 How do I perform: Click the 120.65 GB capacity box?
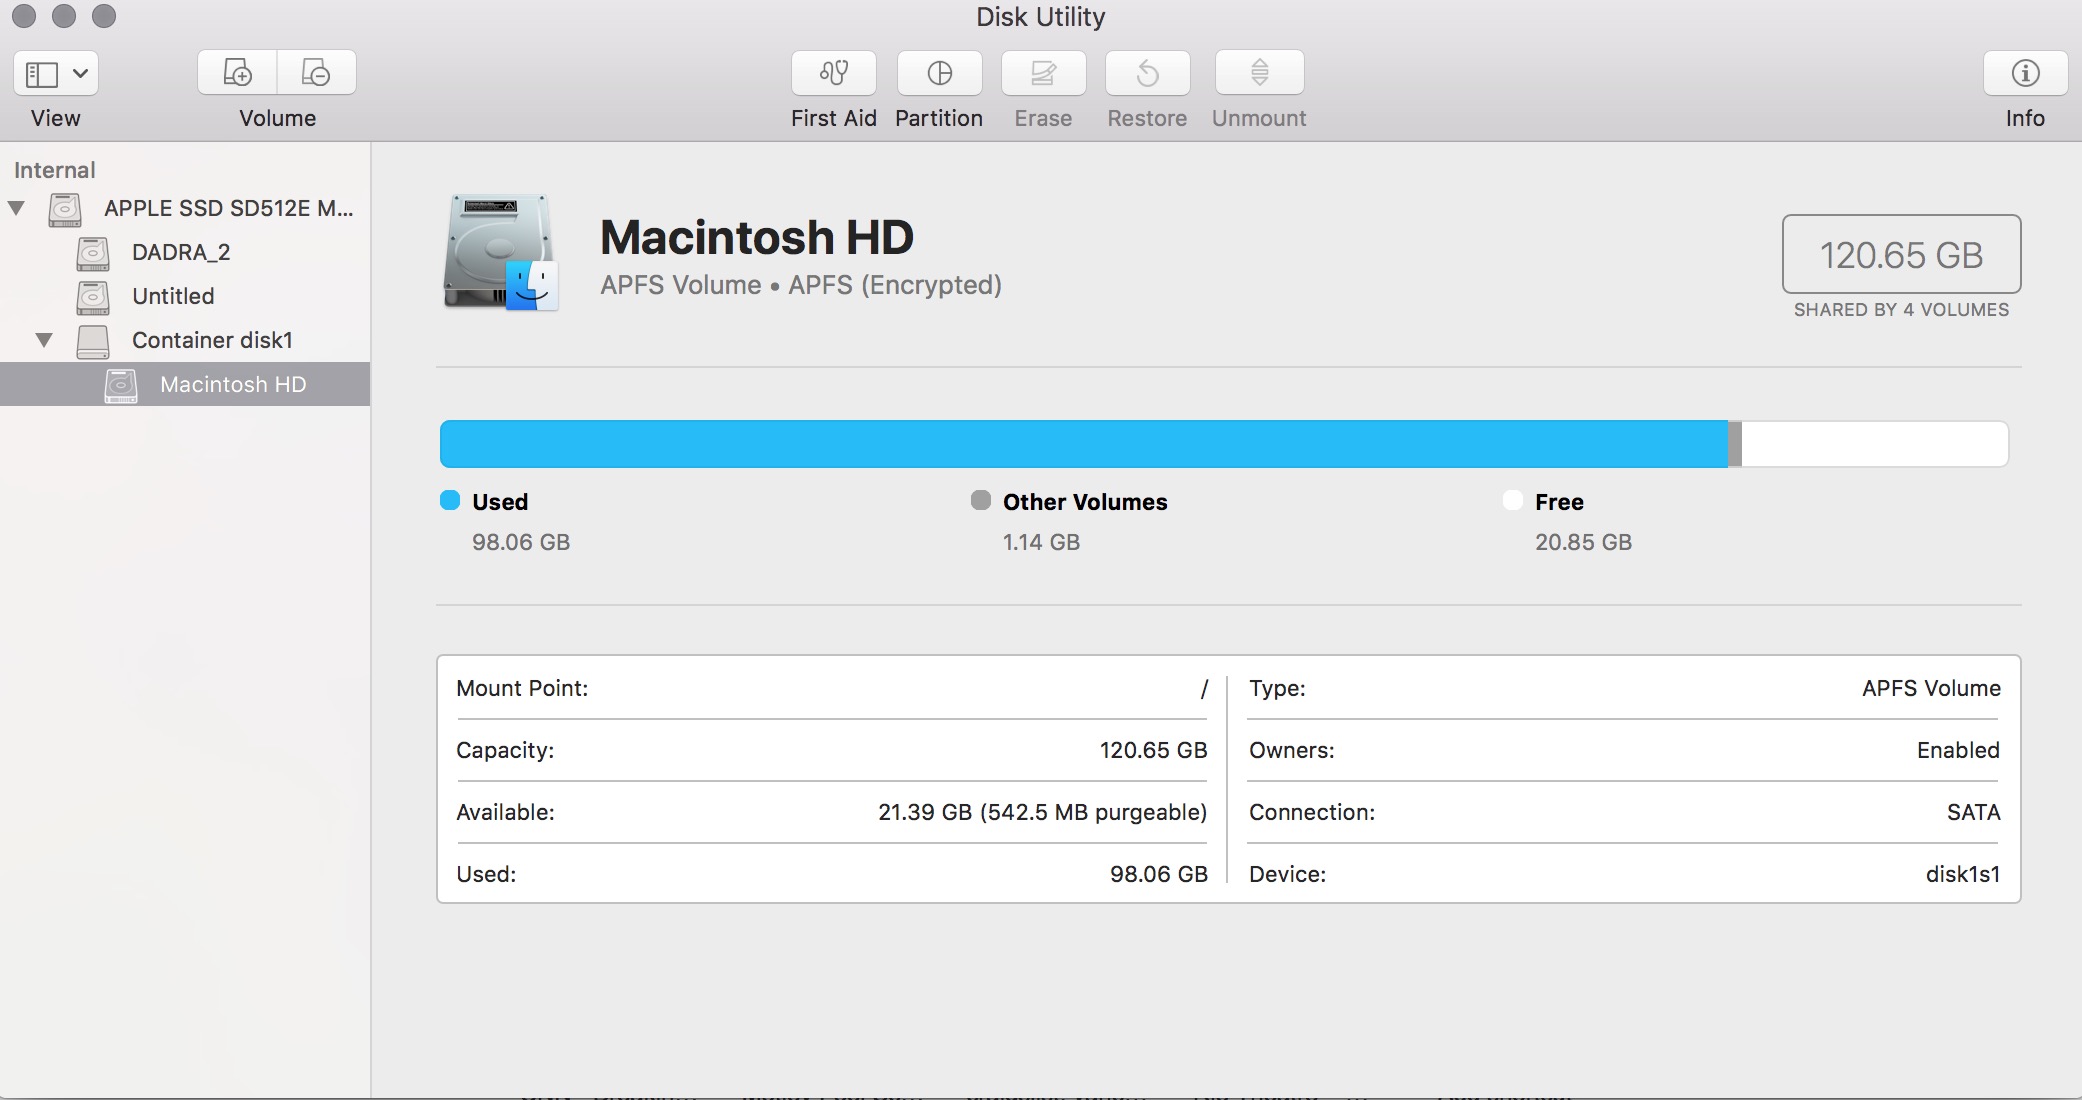[x=1901, y=254]
